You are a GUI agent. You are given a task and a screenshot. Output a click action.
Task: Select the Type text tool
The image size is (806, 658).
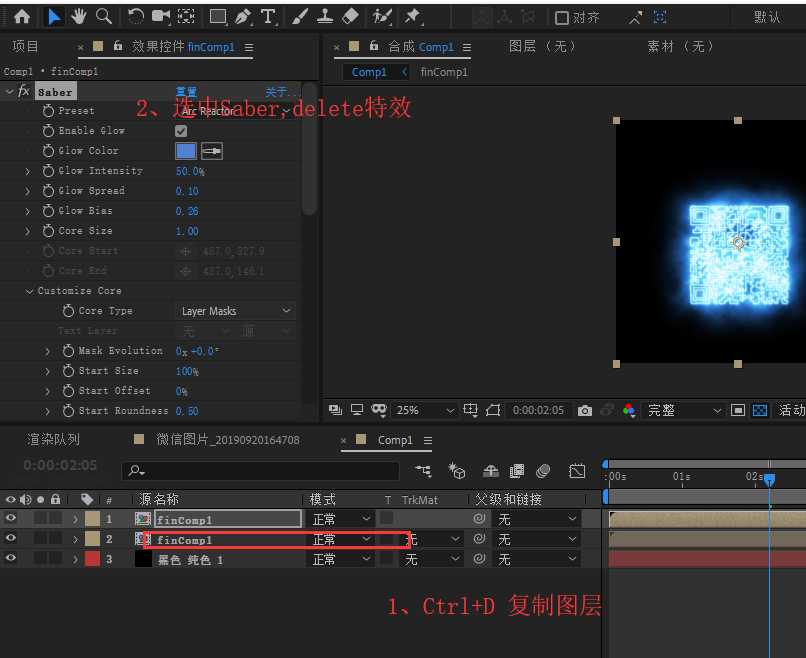click(x=268, y=17)
